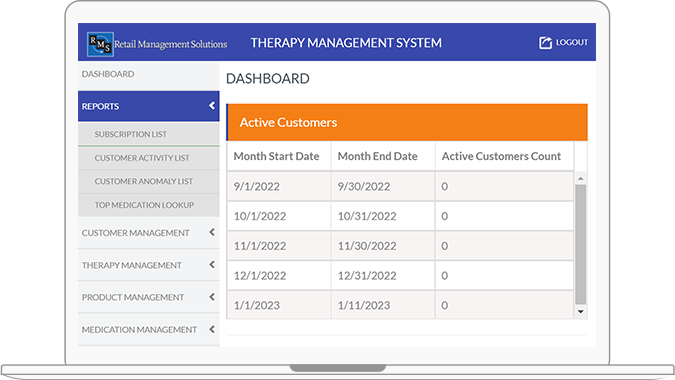
Task: Click count cell in 12/1/2022 row
Action: 505,275
